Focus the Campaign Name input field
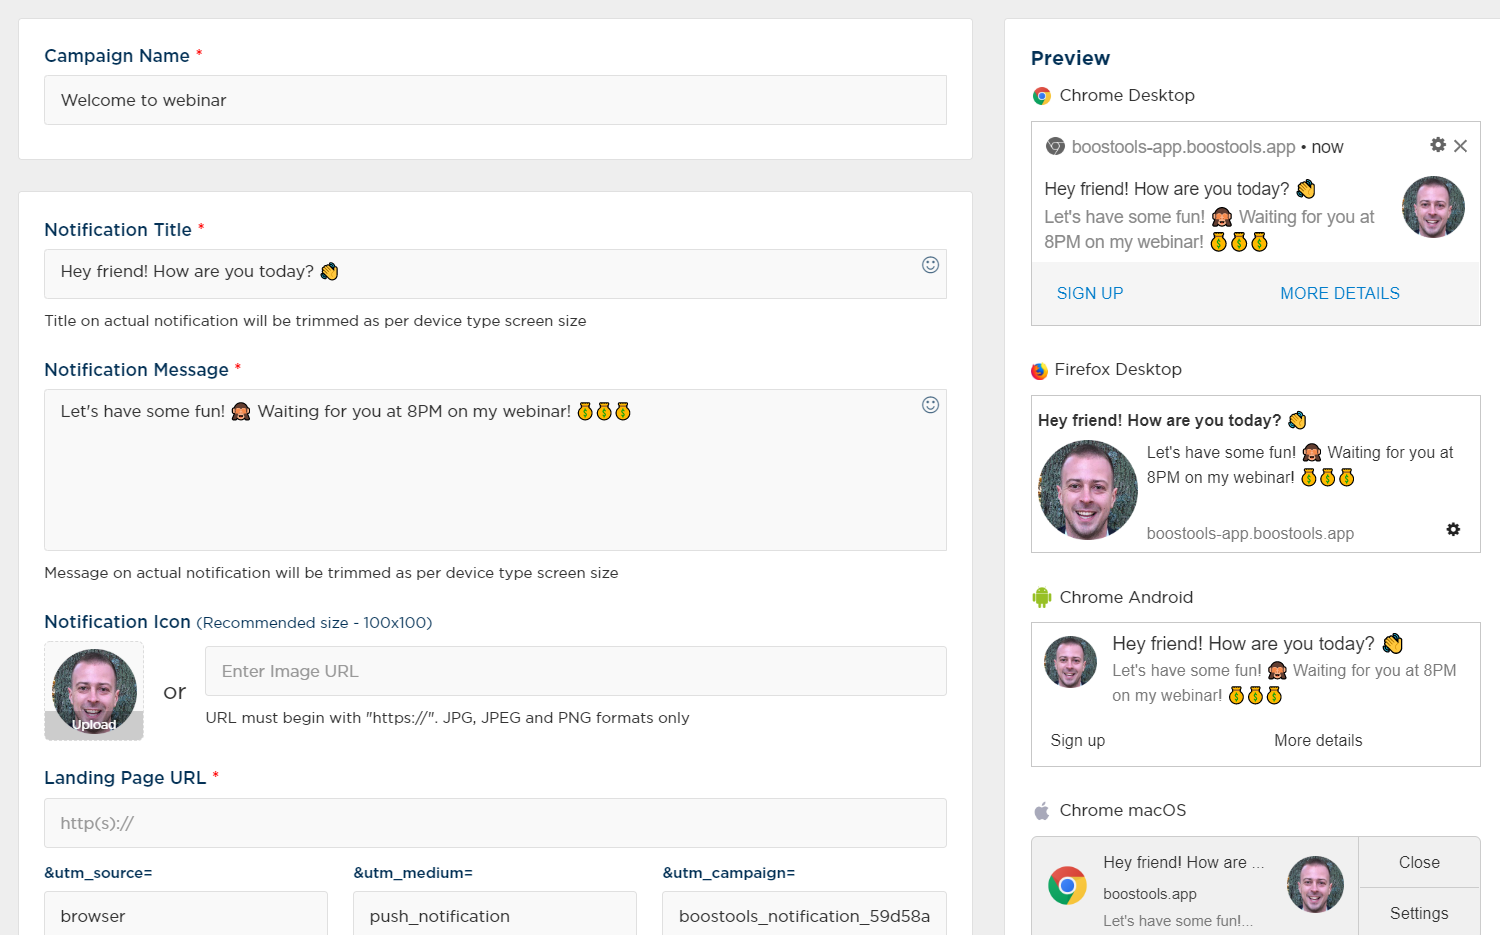Viewport: 1500px width, 935px height. [x=495, y=100]
